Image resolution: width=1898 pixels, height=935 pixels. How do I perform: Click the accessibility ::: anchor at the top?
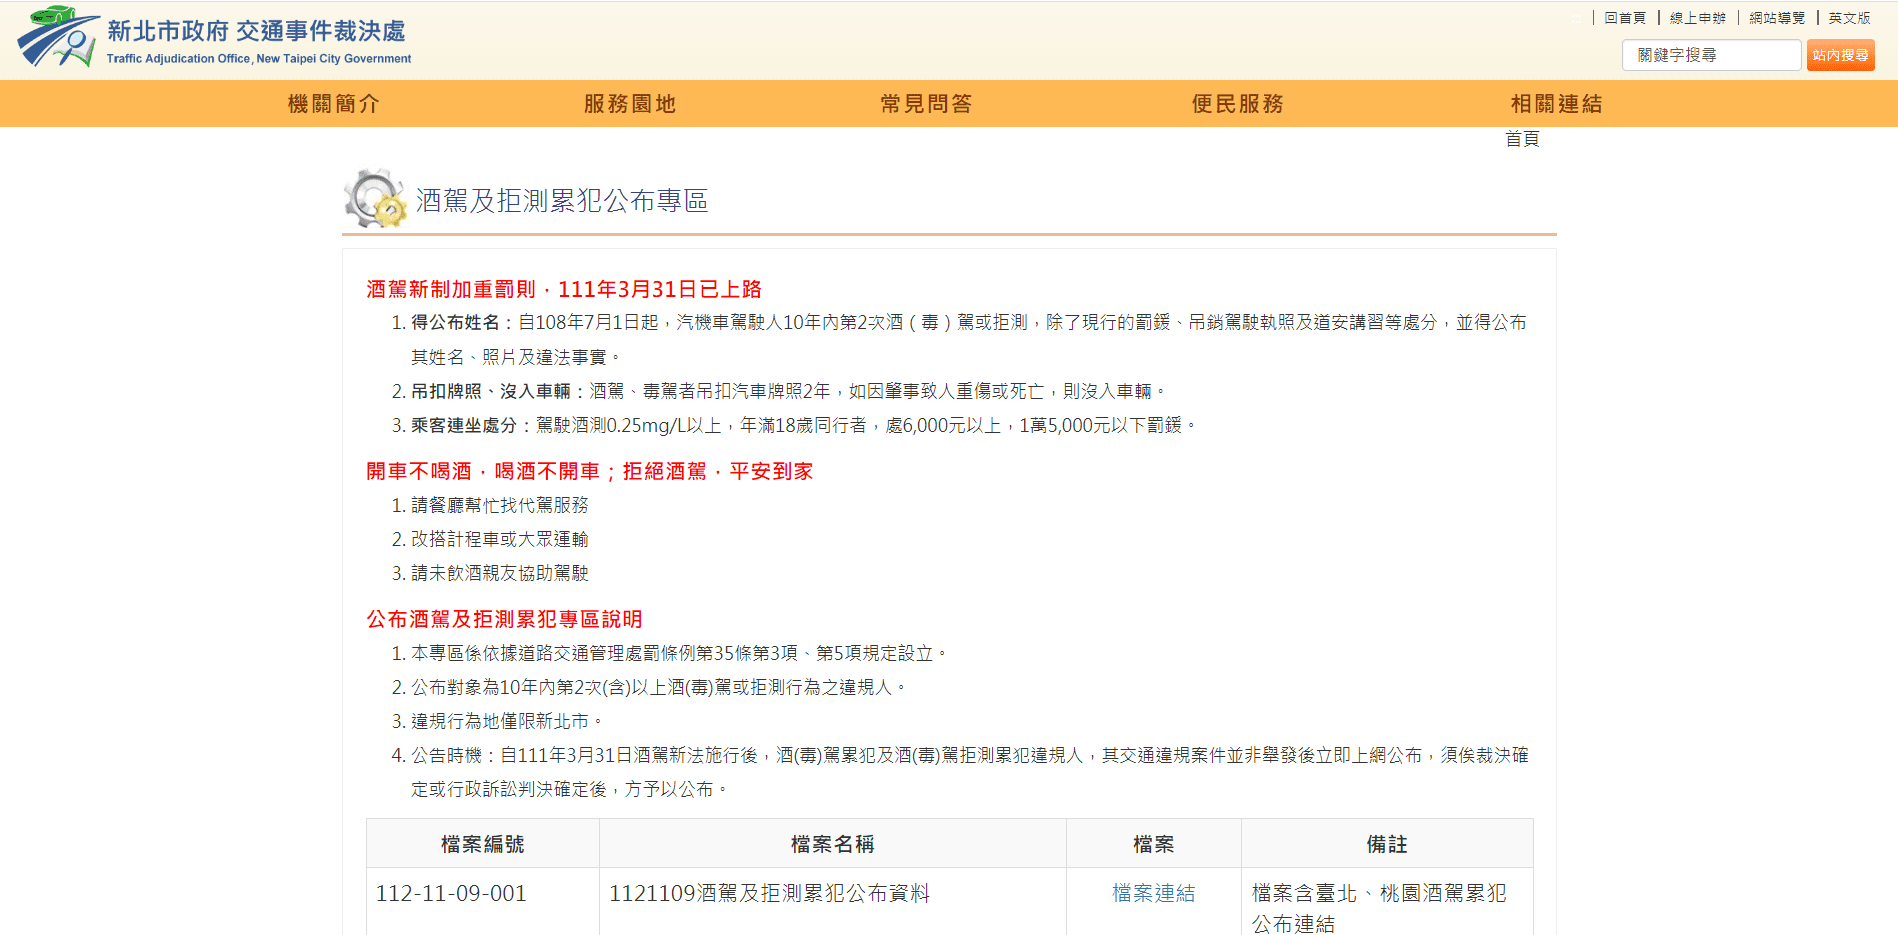[1576, 18]
